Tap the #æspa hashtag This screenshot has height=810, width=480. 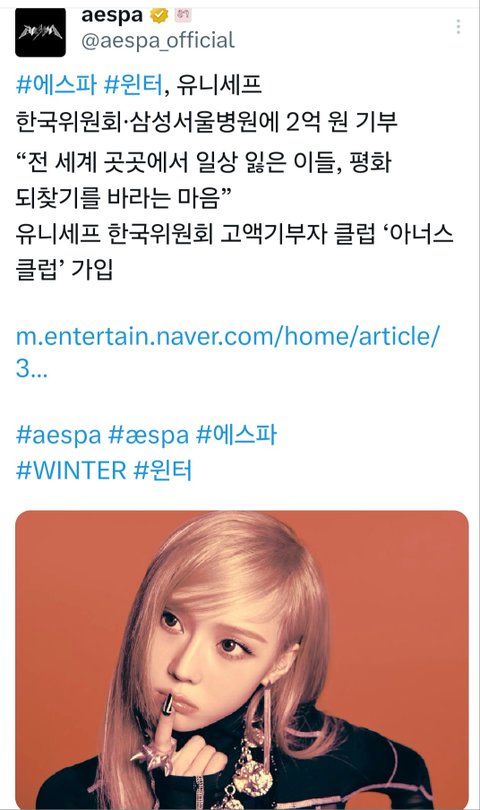pyautogui.click(x=149, y=435)
